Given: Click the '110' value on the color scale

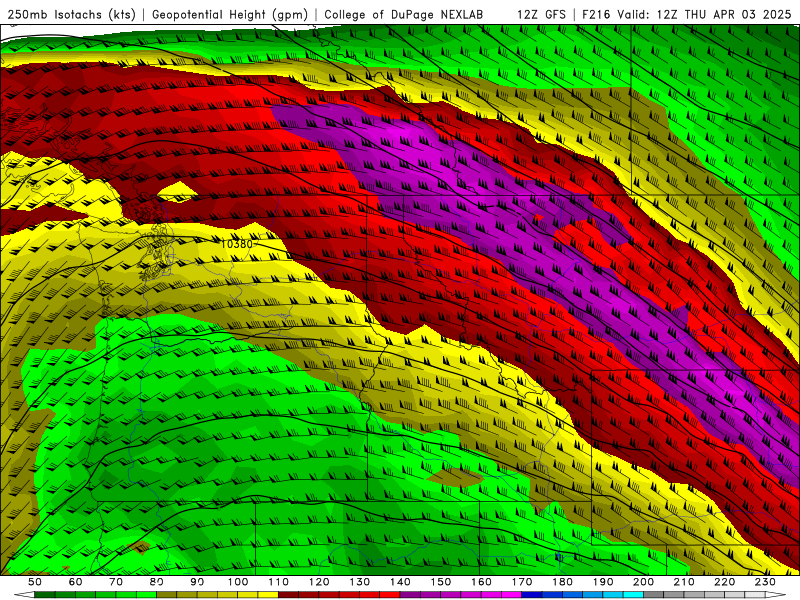Looking at the screenshot, I should click(279, 582).
